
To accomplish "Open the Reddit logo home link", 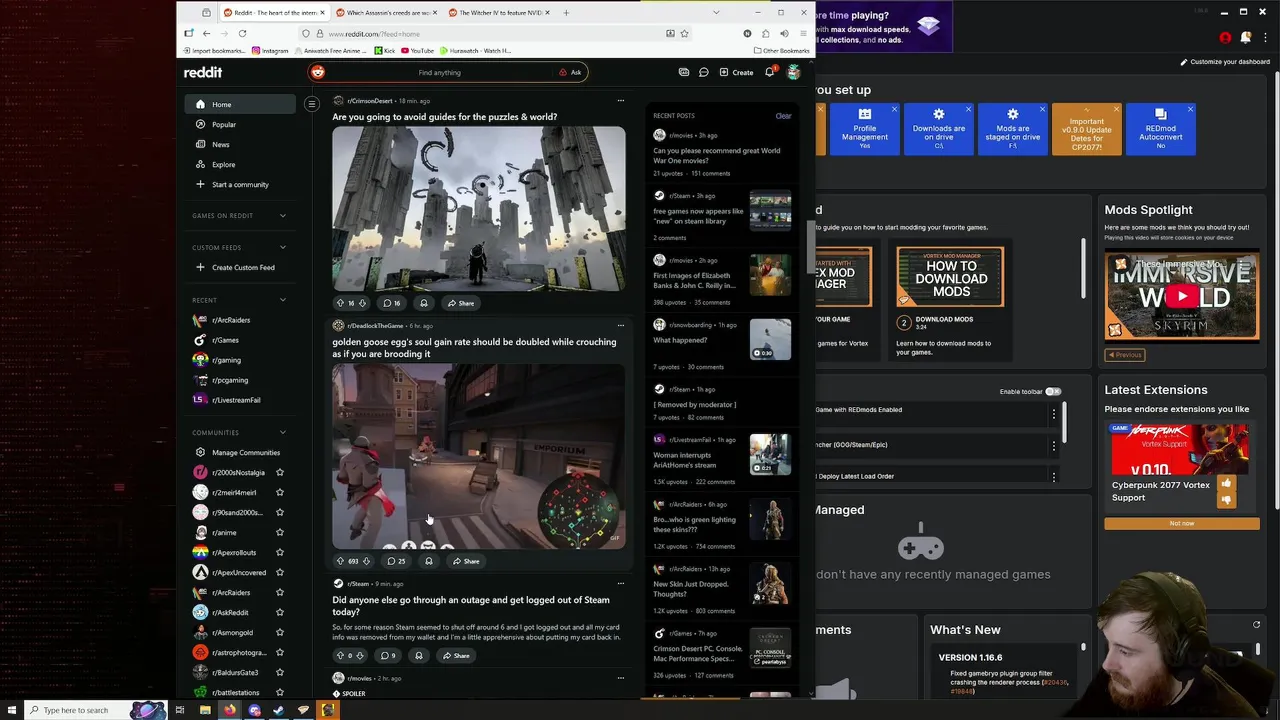I will click(x=203, y=72).
